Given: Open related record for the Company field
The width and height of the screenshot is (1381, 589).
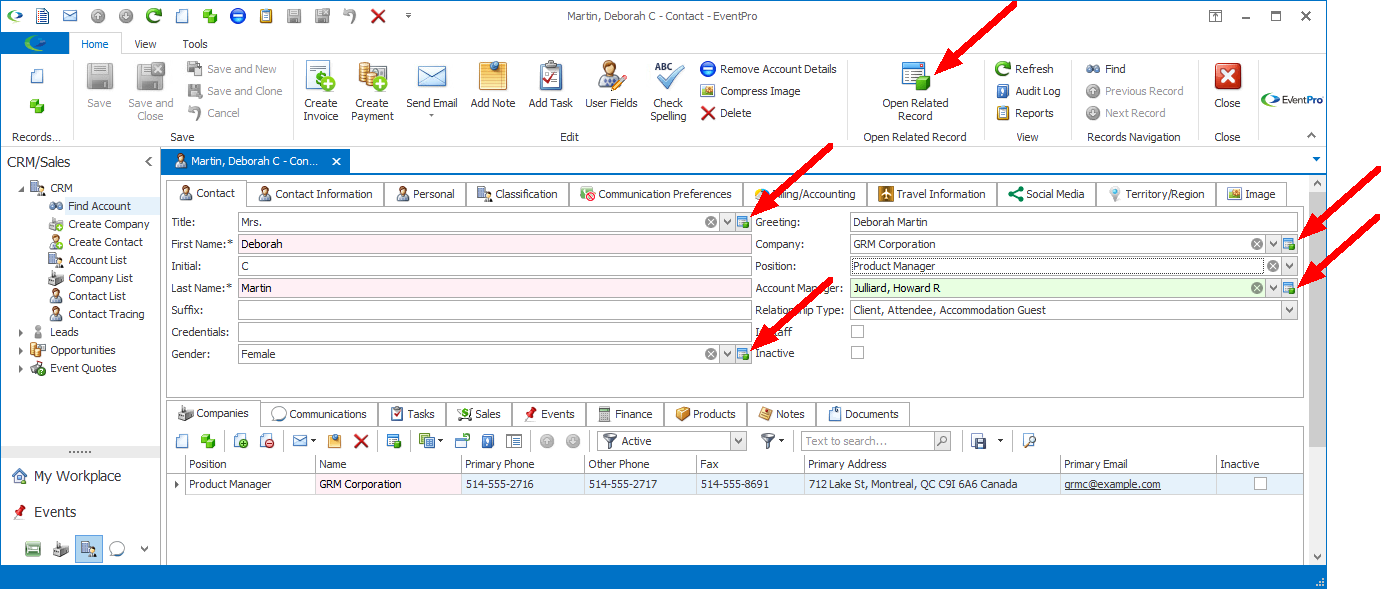Looking at the screenshot, I should pyautogui.click(x=1290, y=244).
